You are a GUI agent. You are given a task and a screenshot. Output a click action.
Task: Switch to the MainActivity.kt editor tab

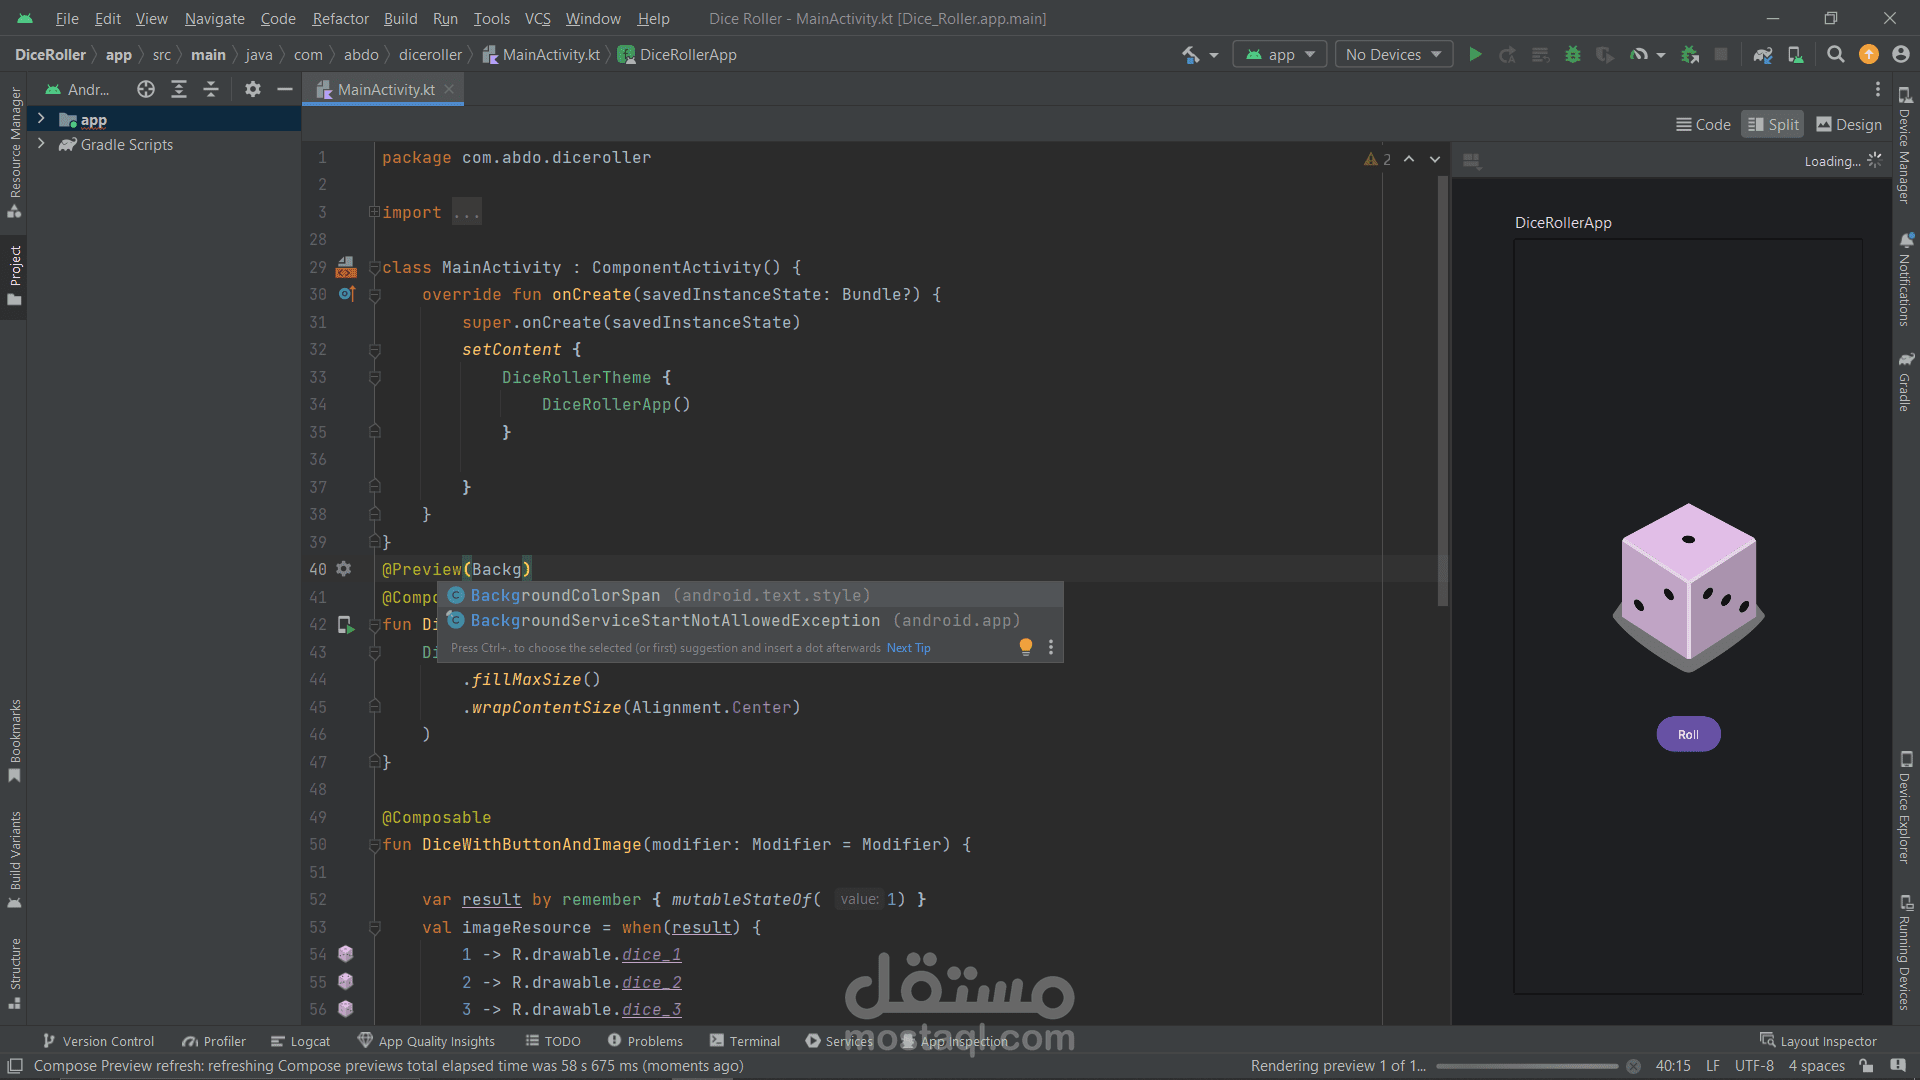[383, 89]
